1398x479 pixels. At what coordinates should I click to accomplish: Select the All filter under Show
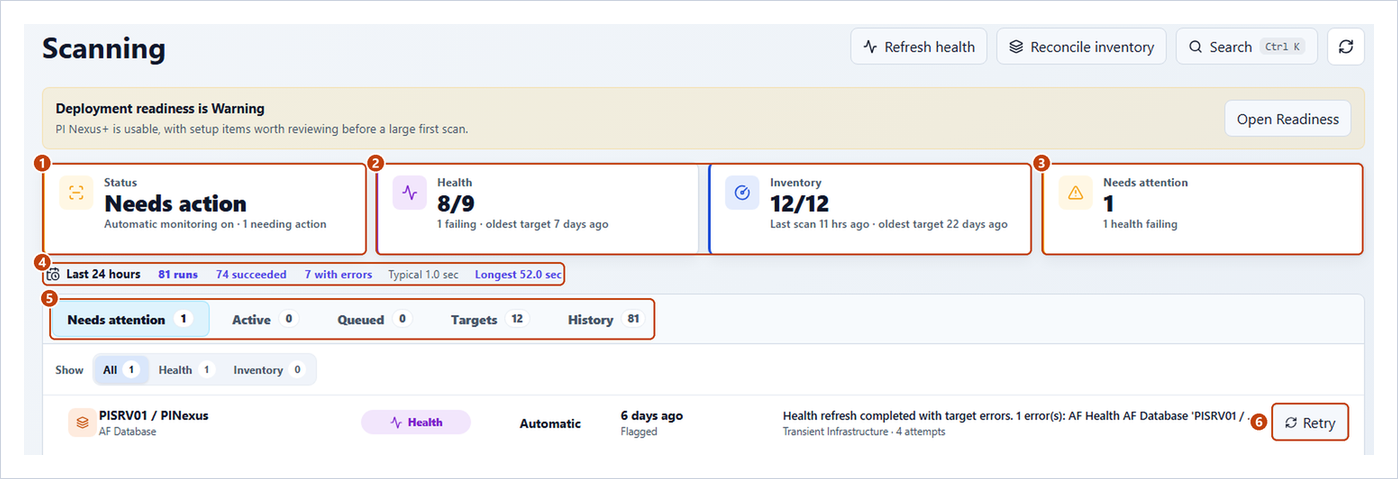coord(121,370)
